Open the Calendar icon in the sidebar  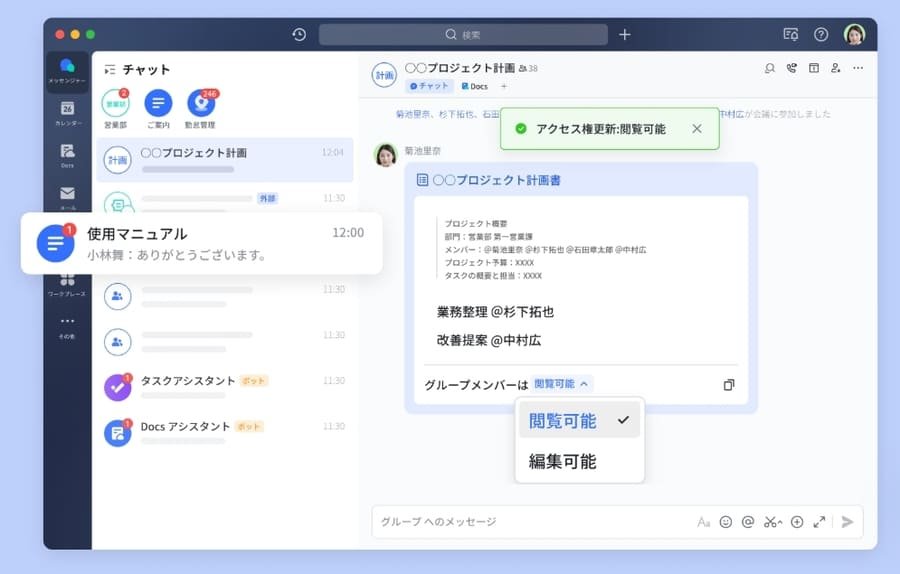click(67, 113)
